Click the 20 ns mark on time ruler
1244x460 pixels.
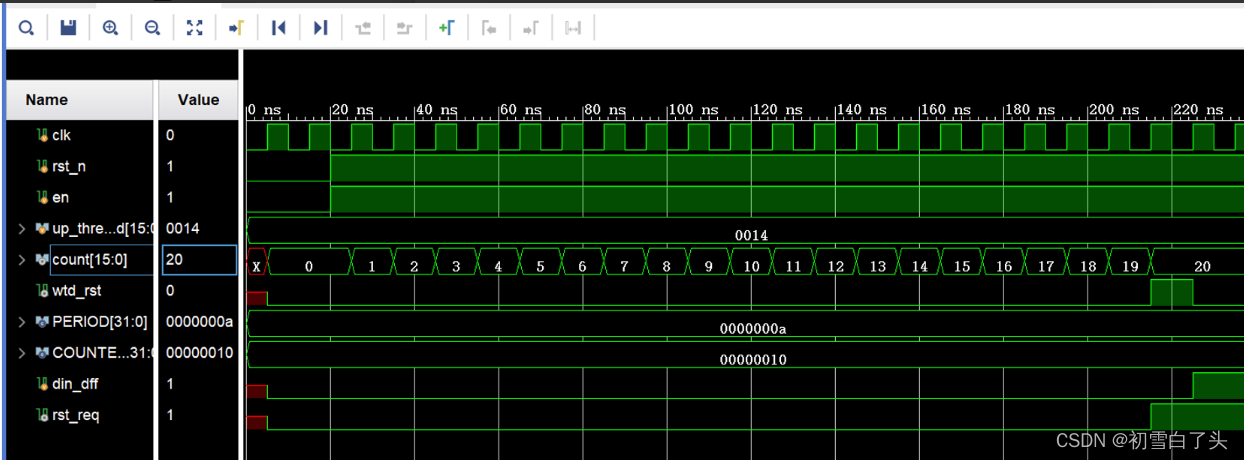[352, 109]
